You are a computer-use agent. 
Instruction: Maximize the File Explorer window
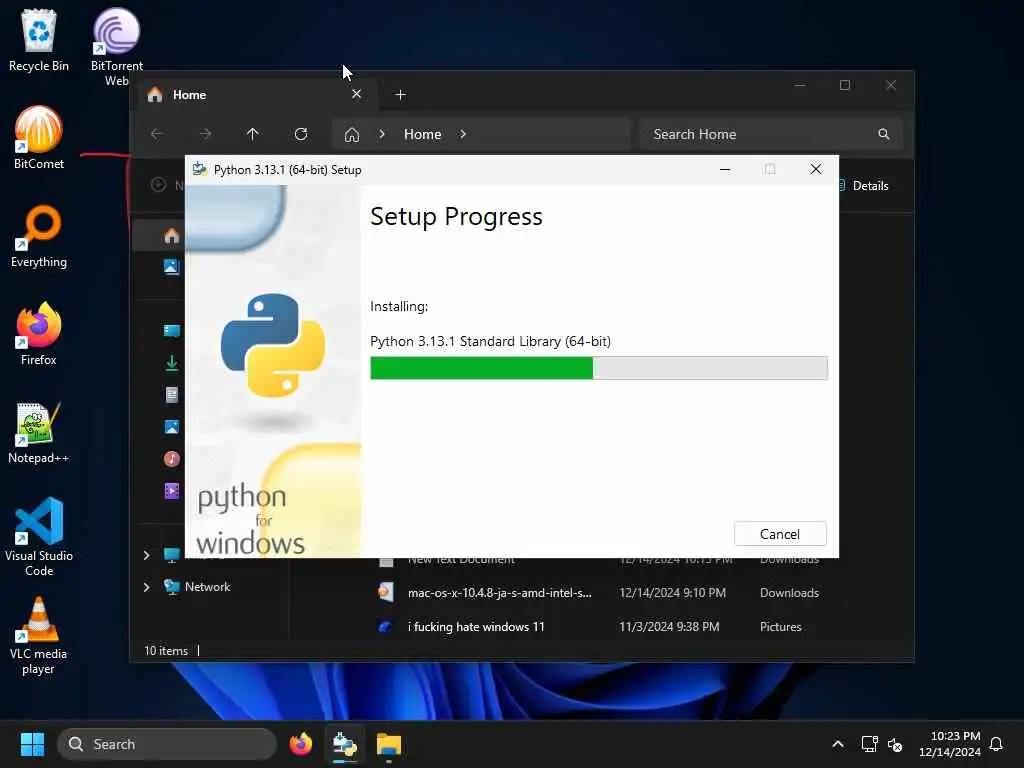coord(844,85)
